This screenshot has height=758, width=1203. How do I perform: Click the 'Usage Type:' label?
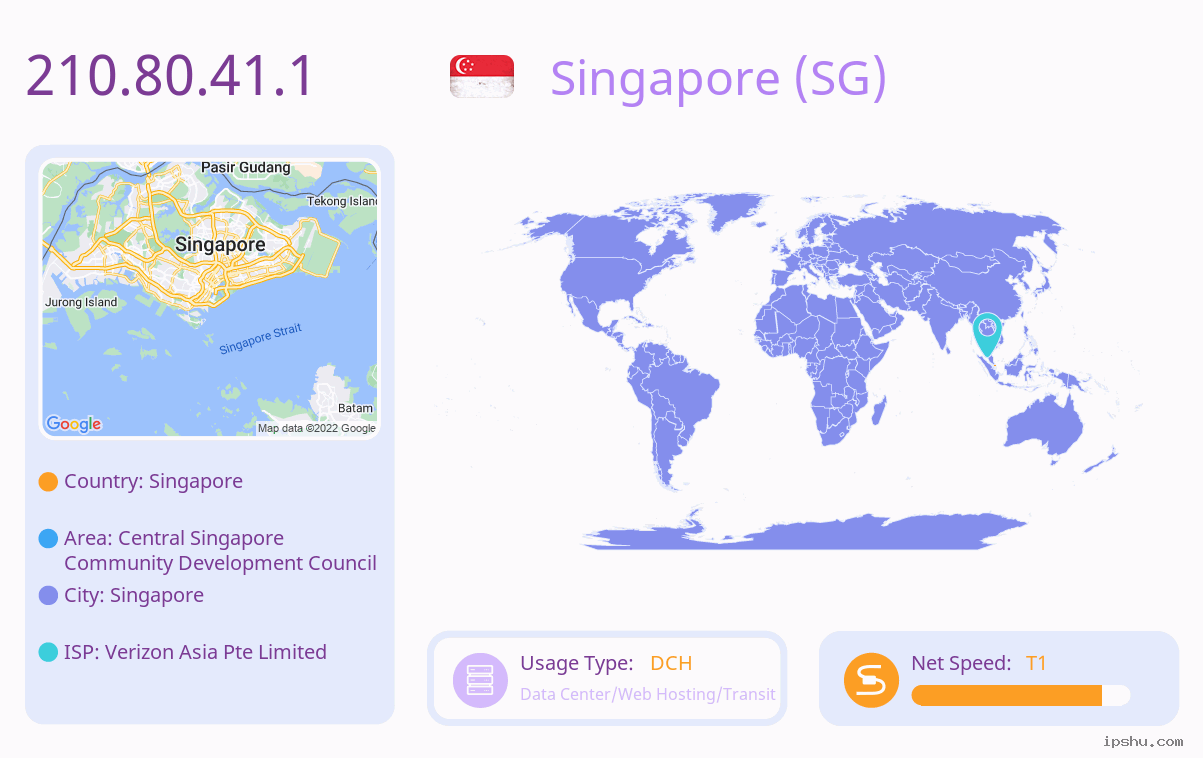point(576,663)
